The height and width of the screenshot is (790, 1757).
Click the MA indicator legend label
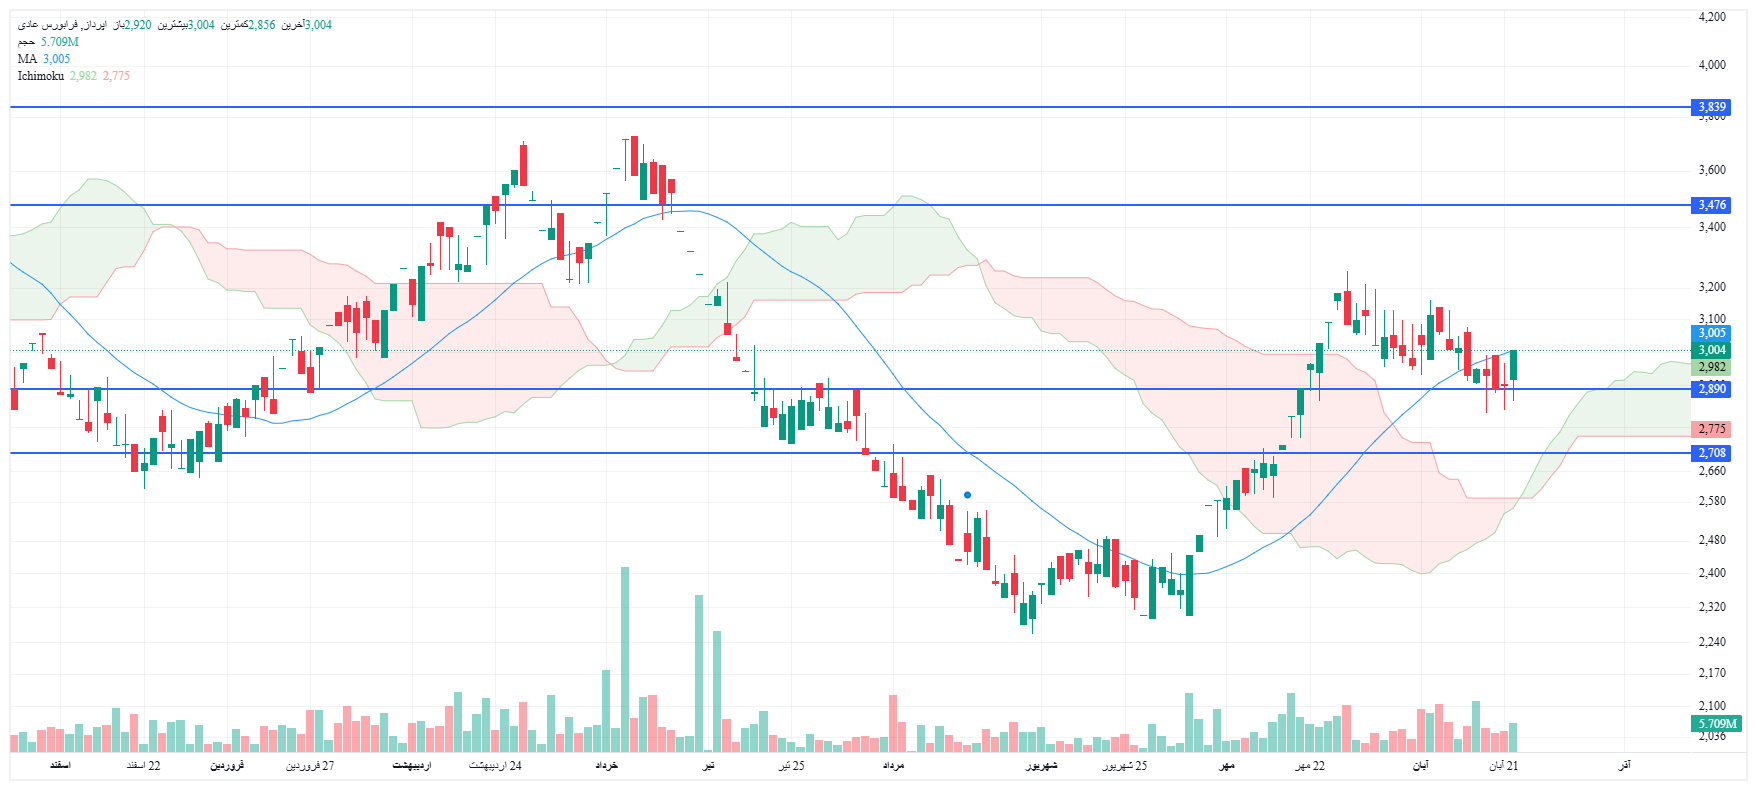click(27, 59)
